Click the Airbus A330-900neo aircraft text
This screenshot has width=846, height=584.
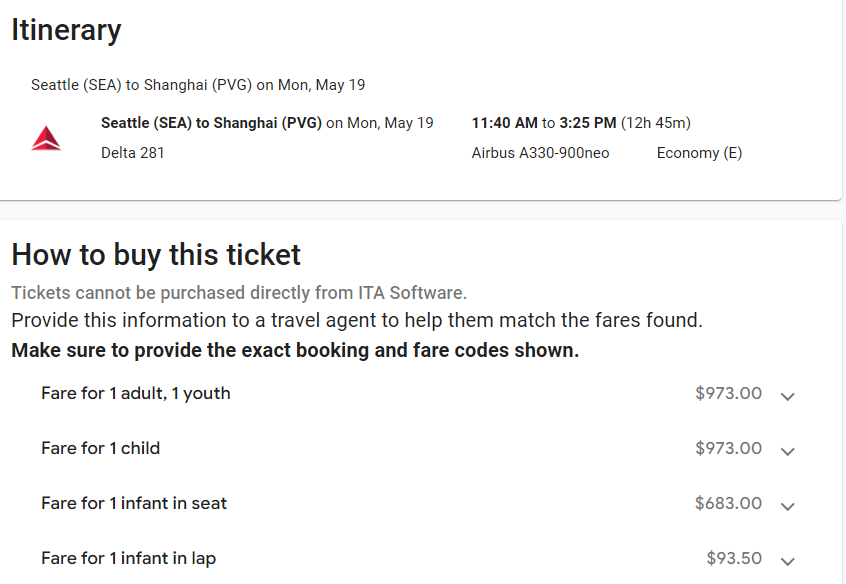(540, 153)
